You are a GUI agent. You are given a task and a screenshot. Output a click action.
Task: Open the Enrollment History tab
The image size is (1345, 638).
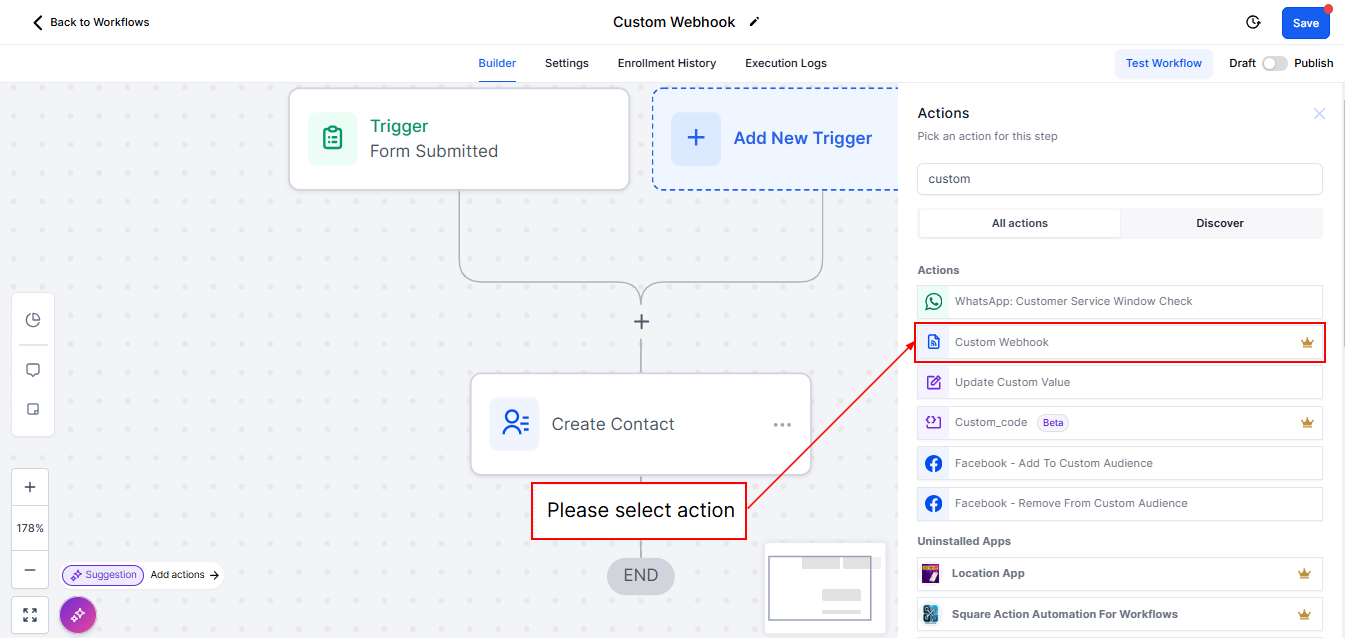click(x=667, y=63)
